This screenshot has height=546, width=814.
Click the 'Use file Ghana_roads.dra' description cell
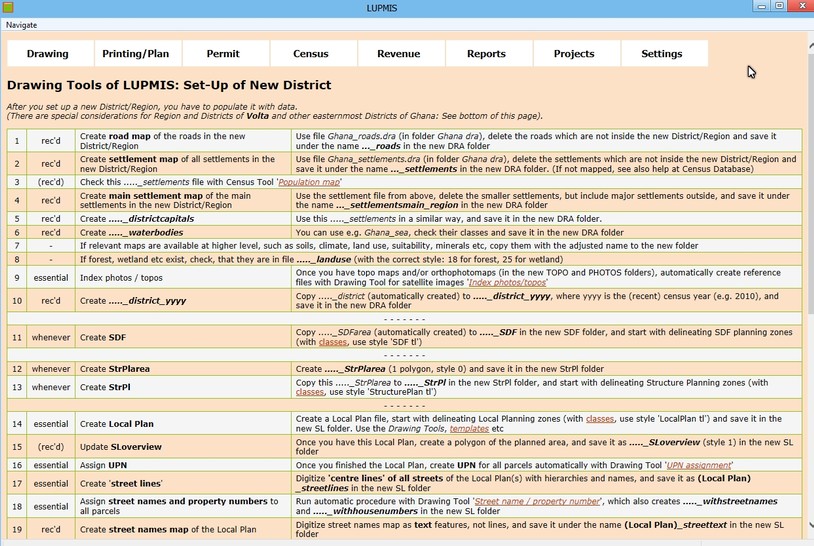(547, 141)
